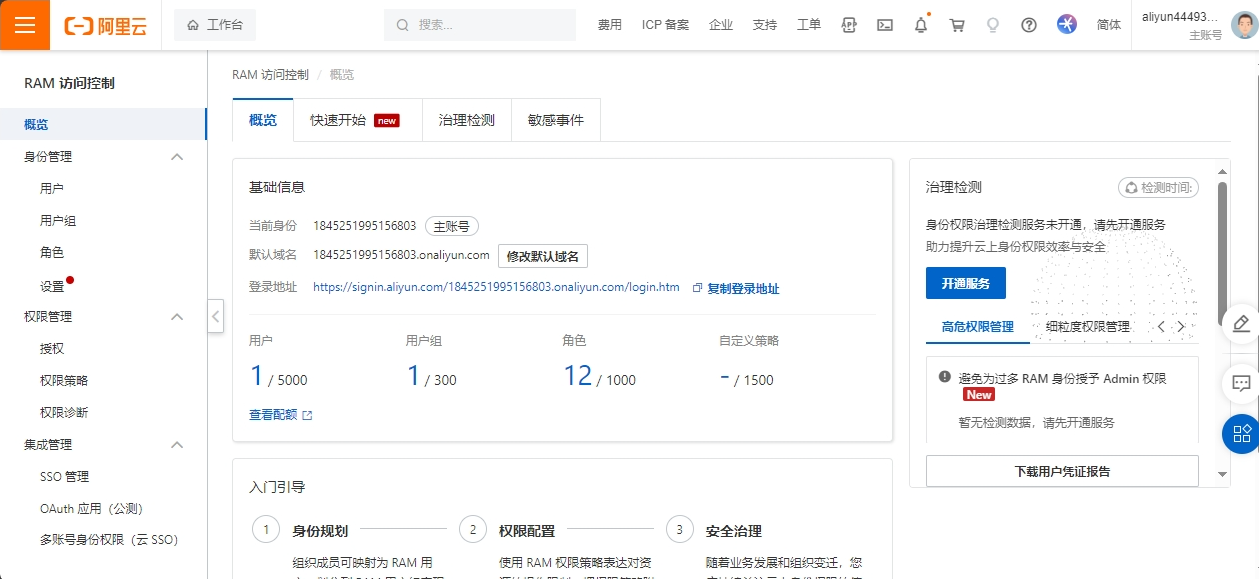This screenshot has width=1259, height=579.
Task: Open the hamburger navigation menu
Action: [25, 25]
